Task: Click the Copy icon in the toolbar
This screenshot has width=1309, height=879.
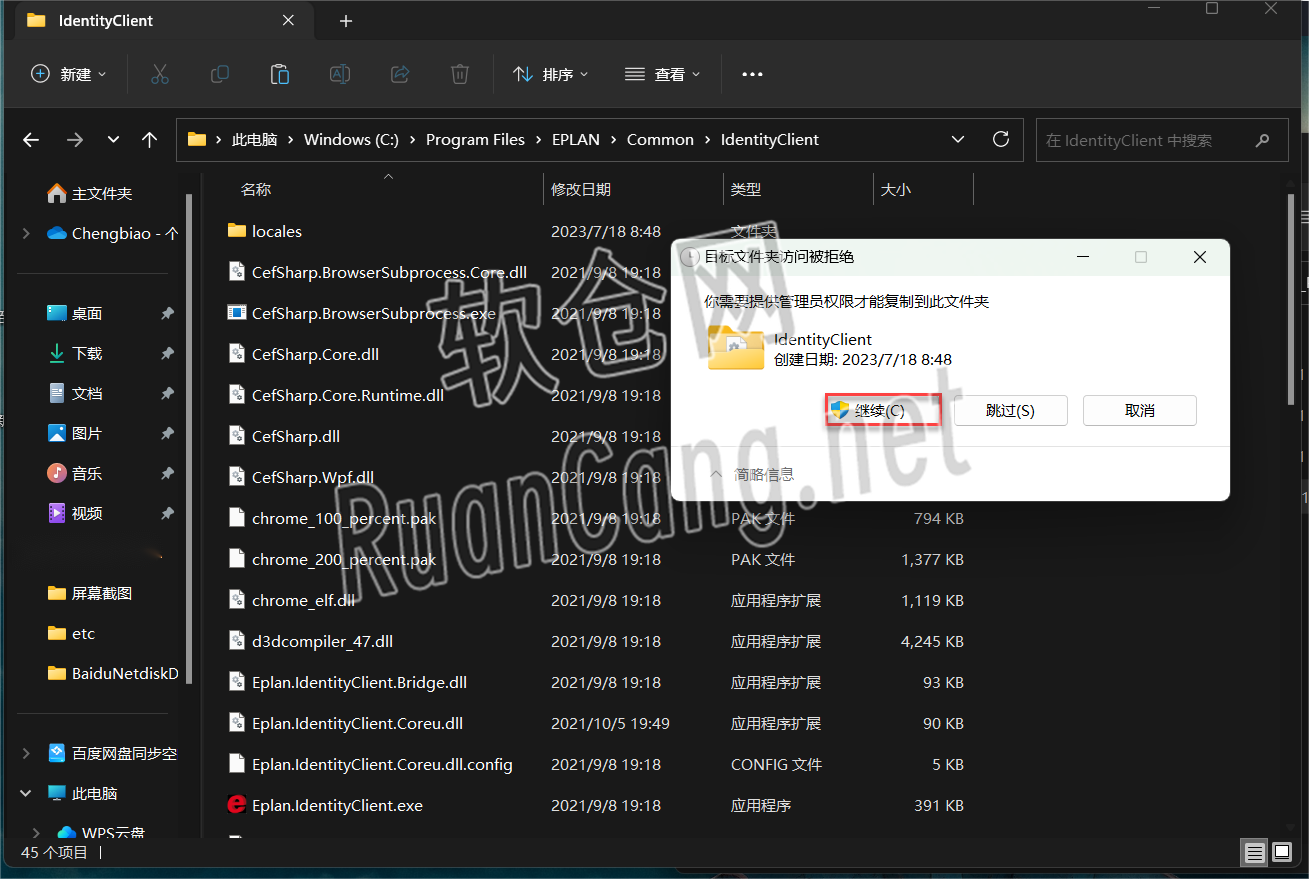Action: tap(219, 73)
